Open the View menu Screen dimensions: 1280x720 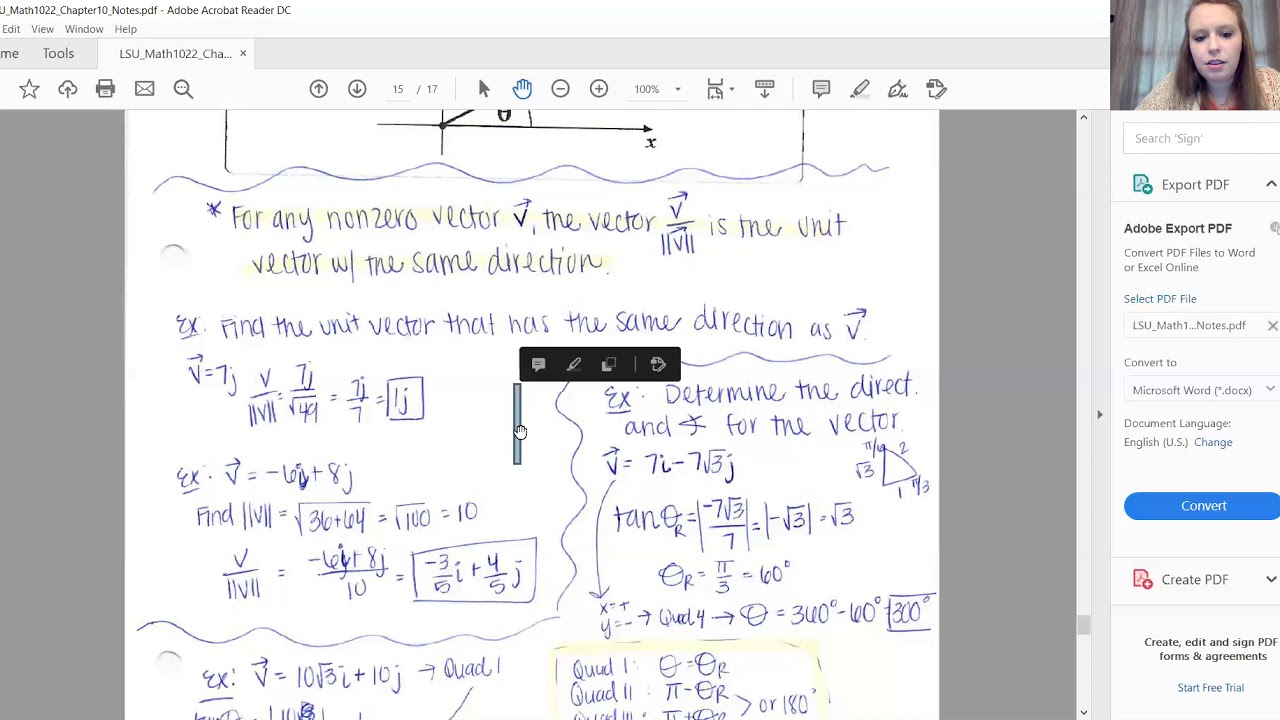tap(42, 29)
